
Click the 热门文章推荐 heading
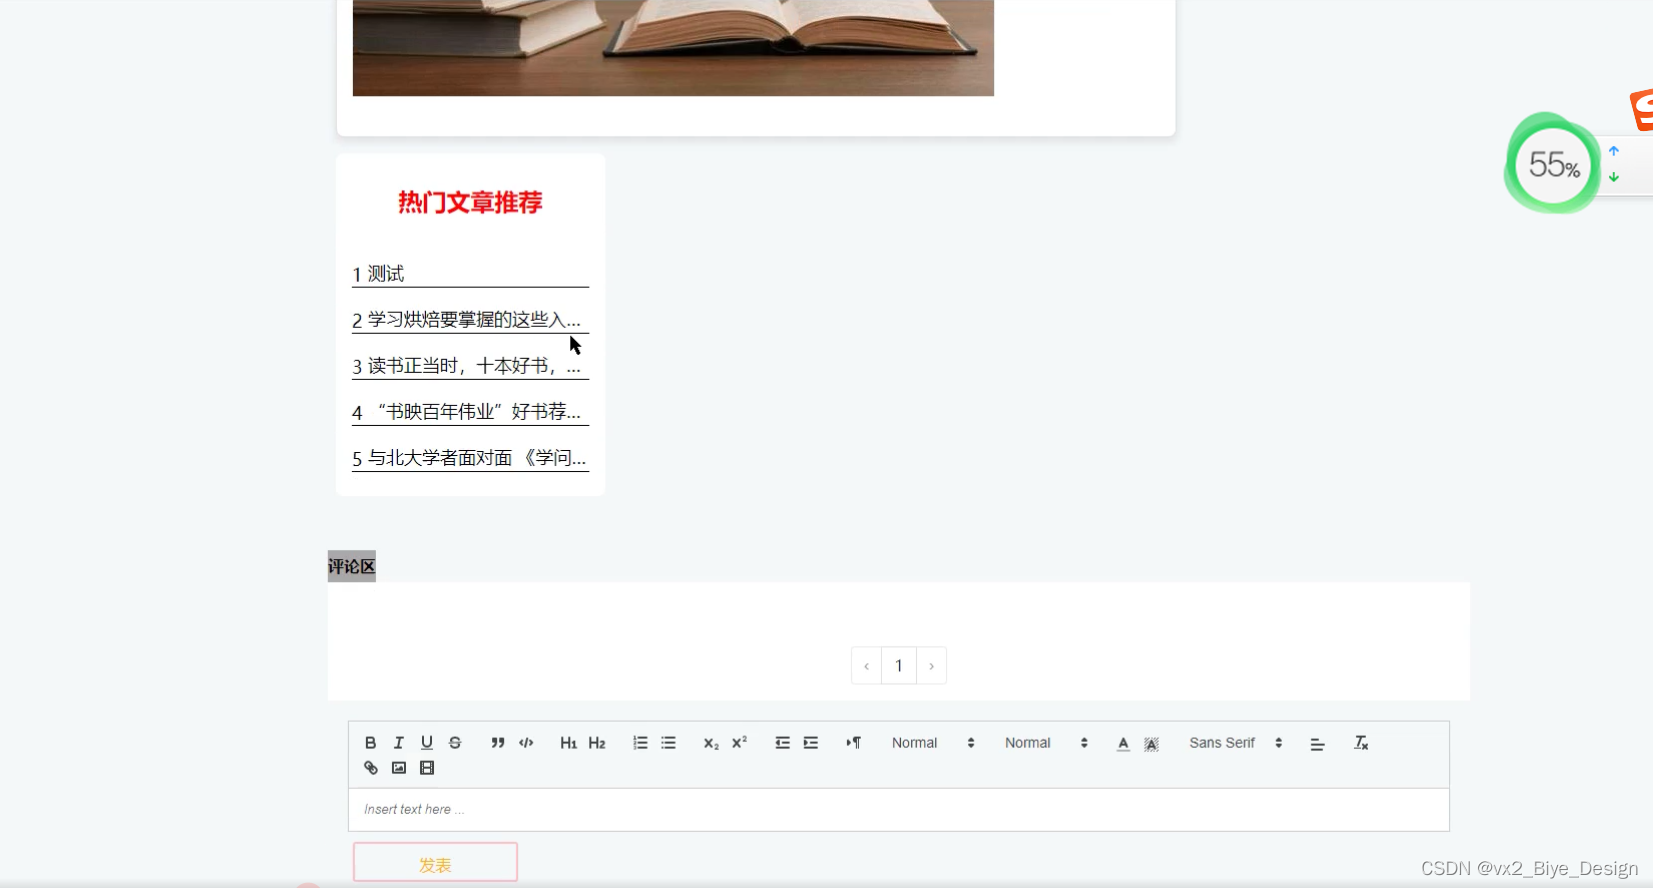pyautogui.click(x=470, y=203)
